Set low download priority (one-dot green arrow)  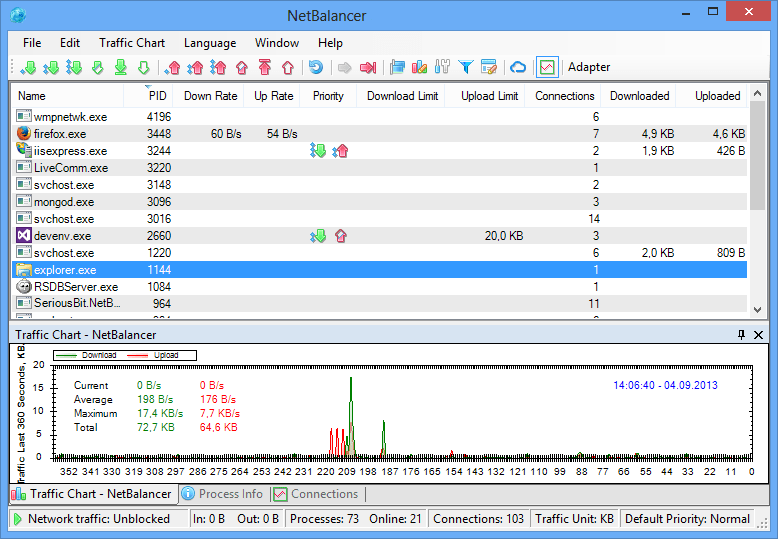(x=28, y=67)
